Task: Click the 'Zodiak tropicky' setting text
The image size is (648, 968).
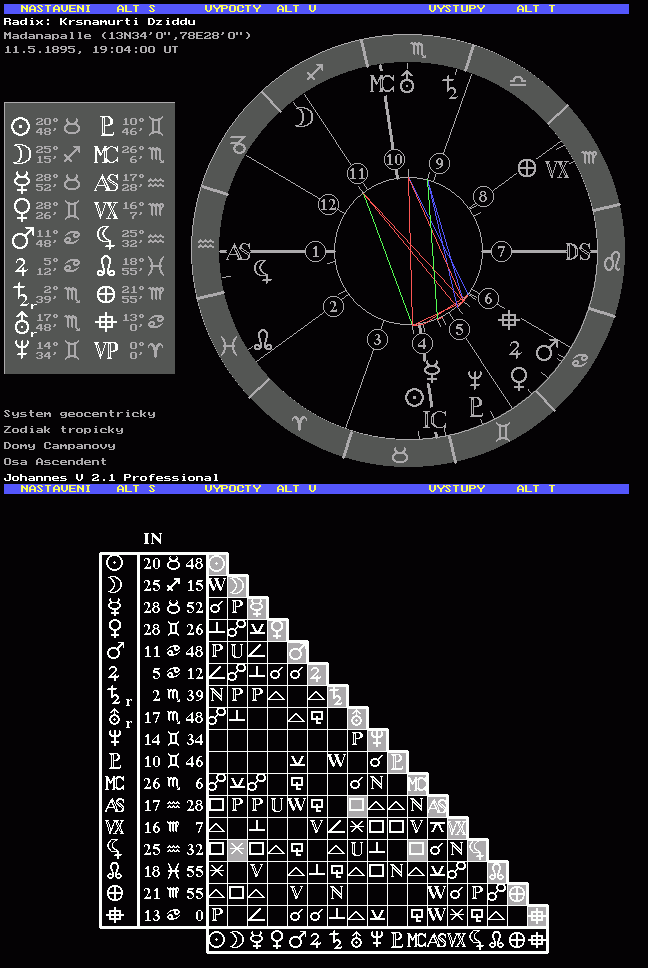Action: (x=63, y=430)
